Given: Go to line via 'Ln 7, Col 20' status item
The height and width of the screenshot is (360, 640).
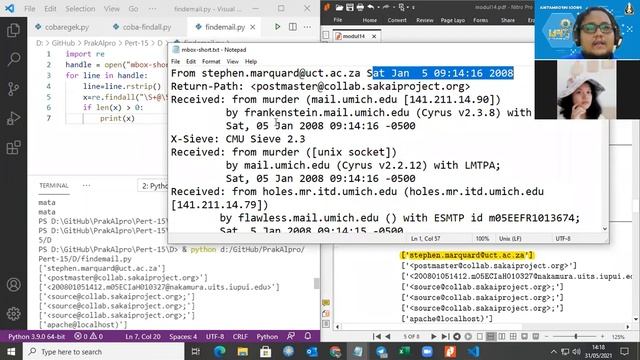Looking at the screenshot, I should pos(142,336).
